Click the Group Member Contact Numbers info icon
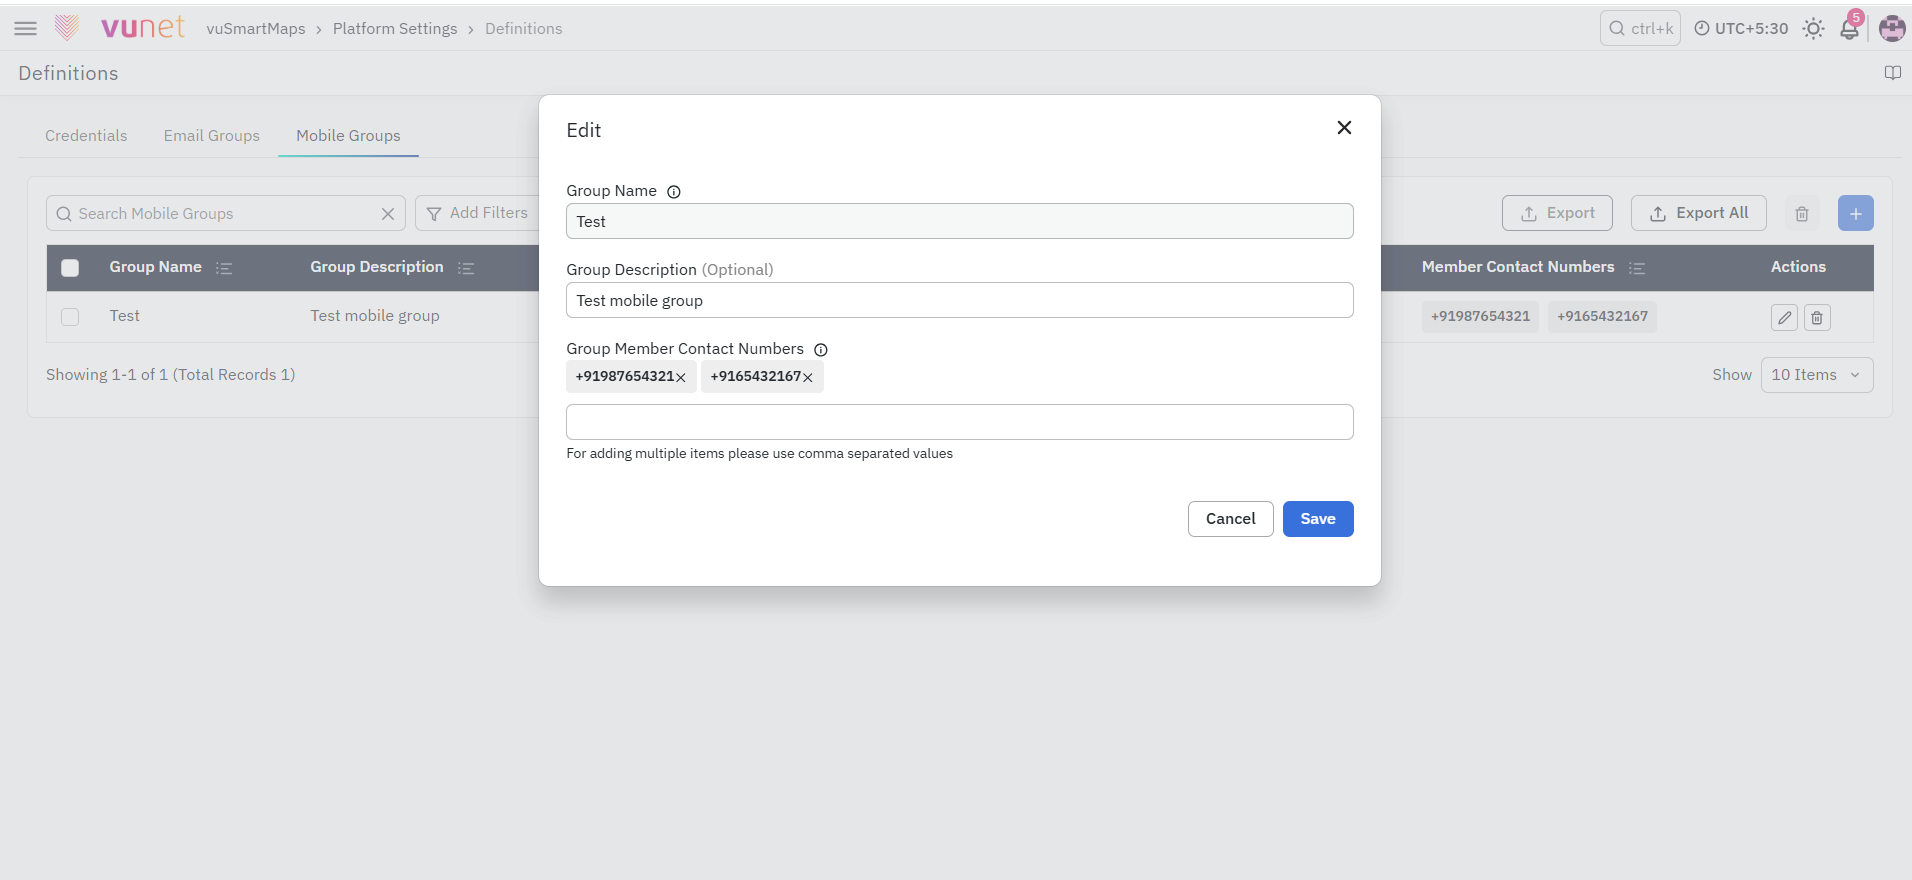Image resolution: width=1912 pixels, height=880 pixels. tap(821, 350)
